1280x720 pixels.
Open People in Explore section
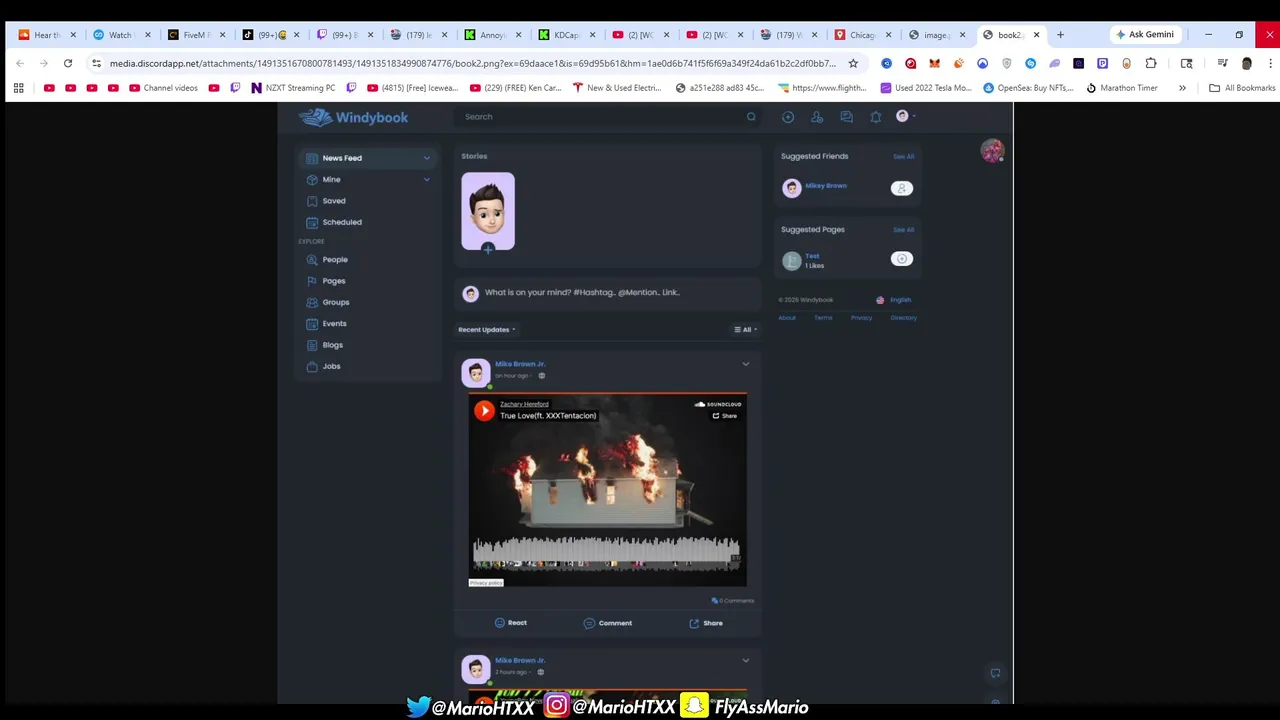tap(334, 260)
